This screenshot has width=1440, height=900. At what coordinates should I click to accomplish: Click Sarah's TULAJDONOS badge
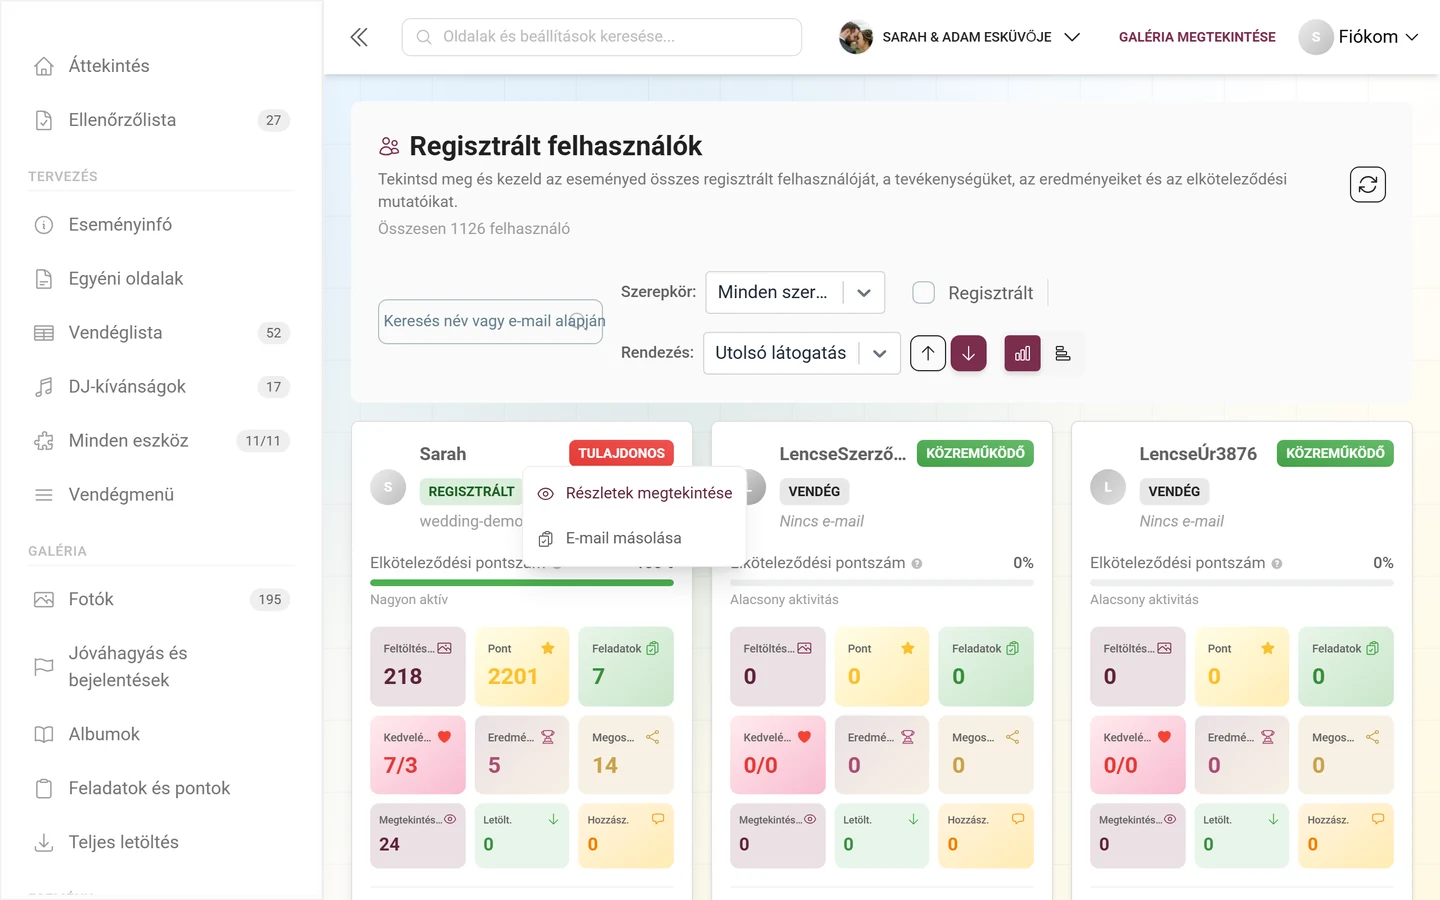621,453
